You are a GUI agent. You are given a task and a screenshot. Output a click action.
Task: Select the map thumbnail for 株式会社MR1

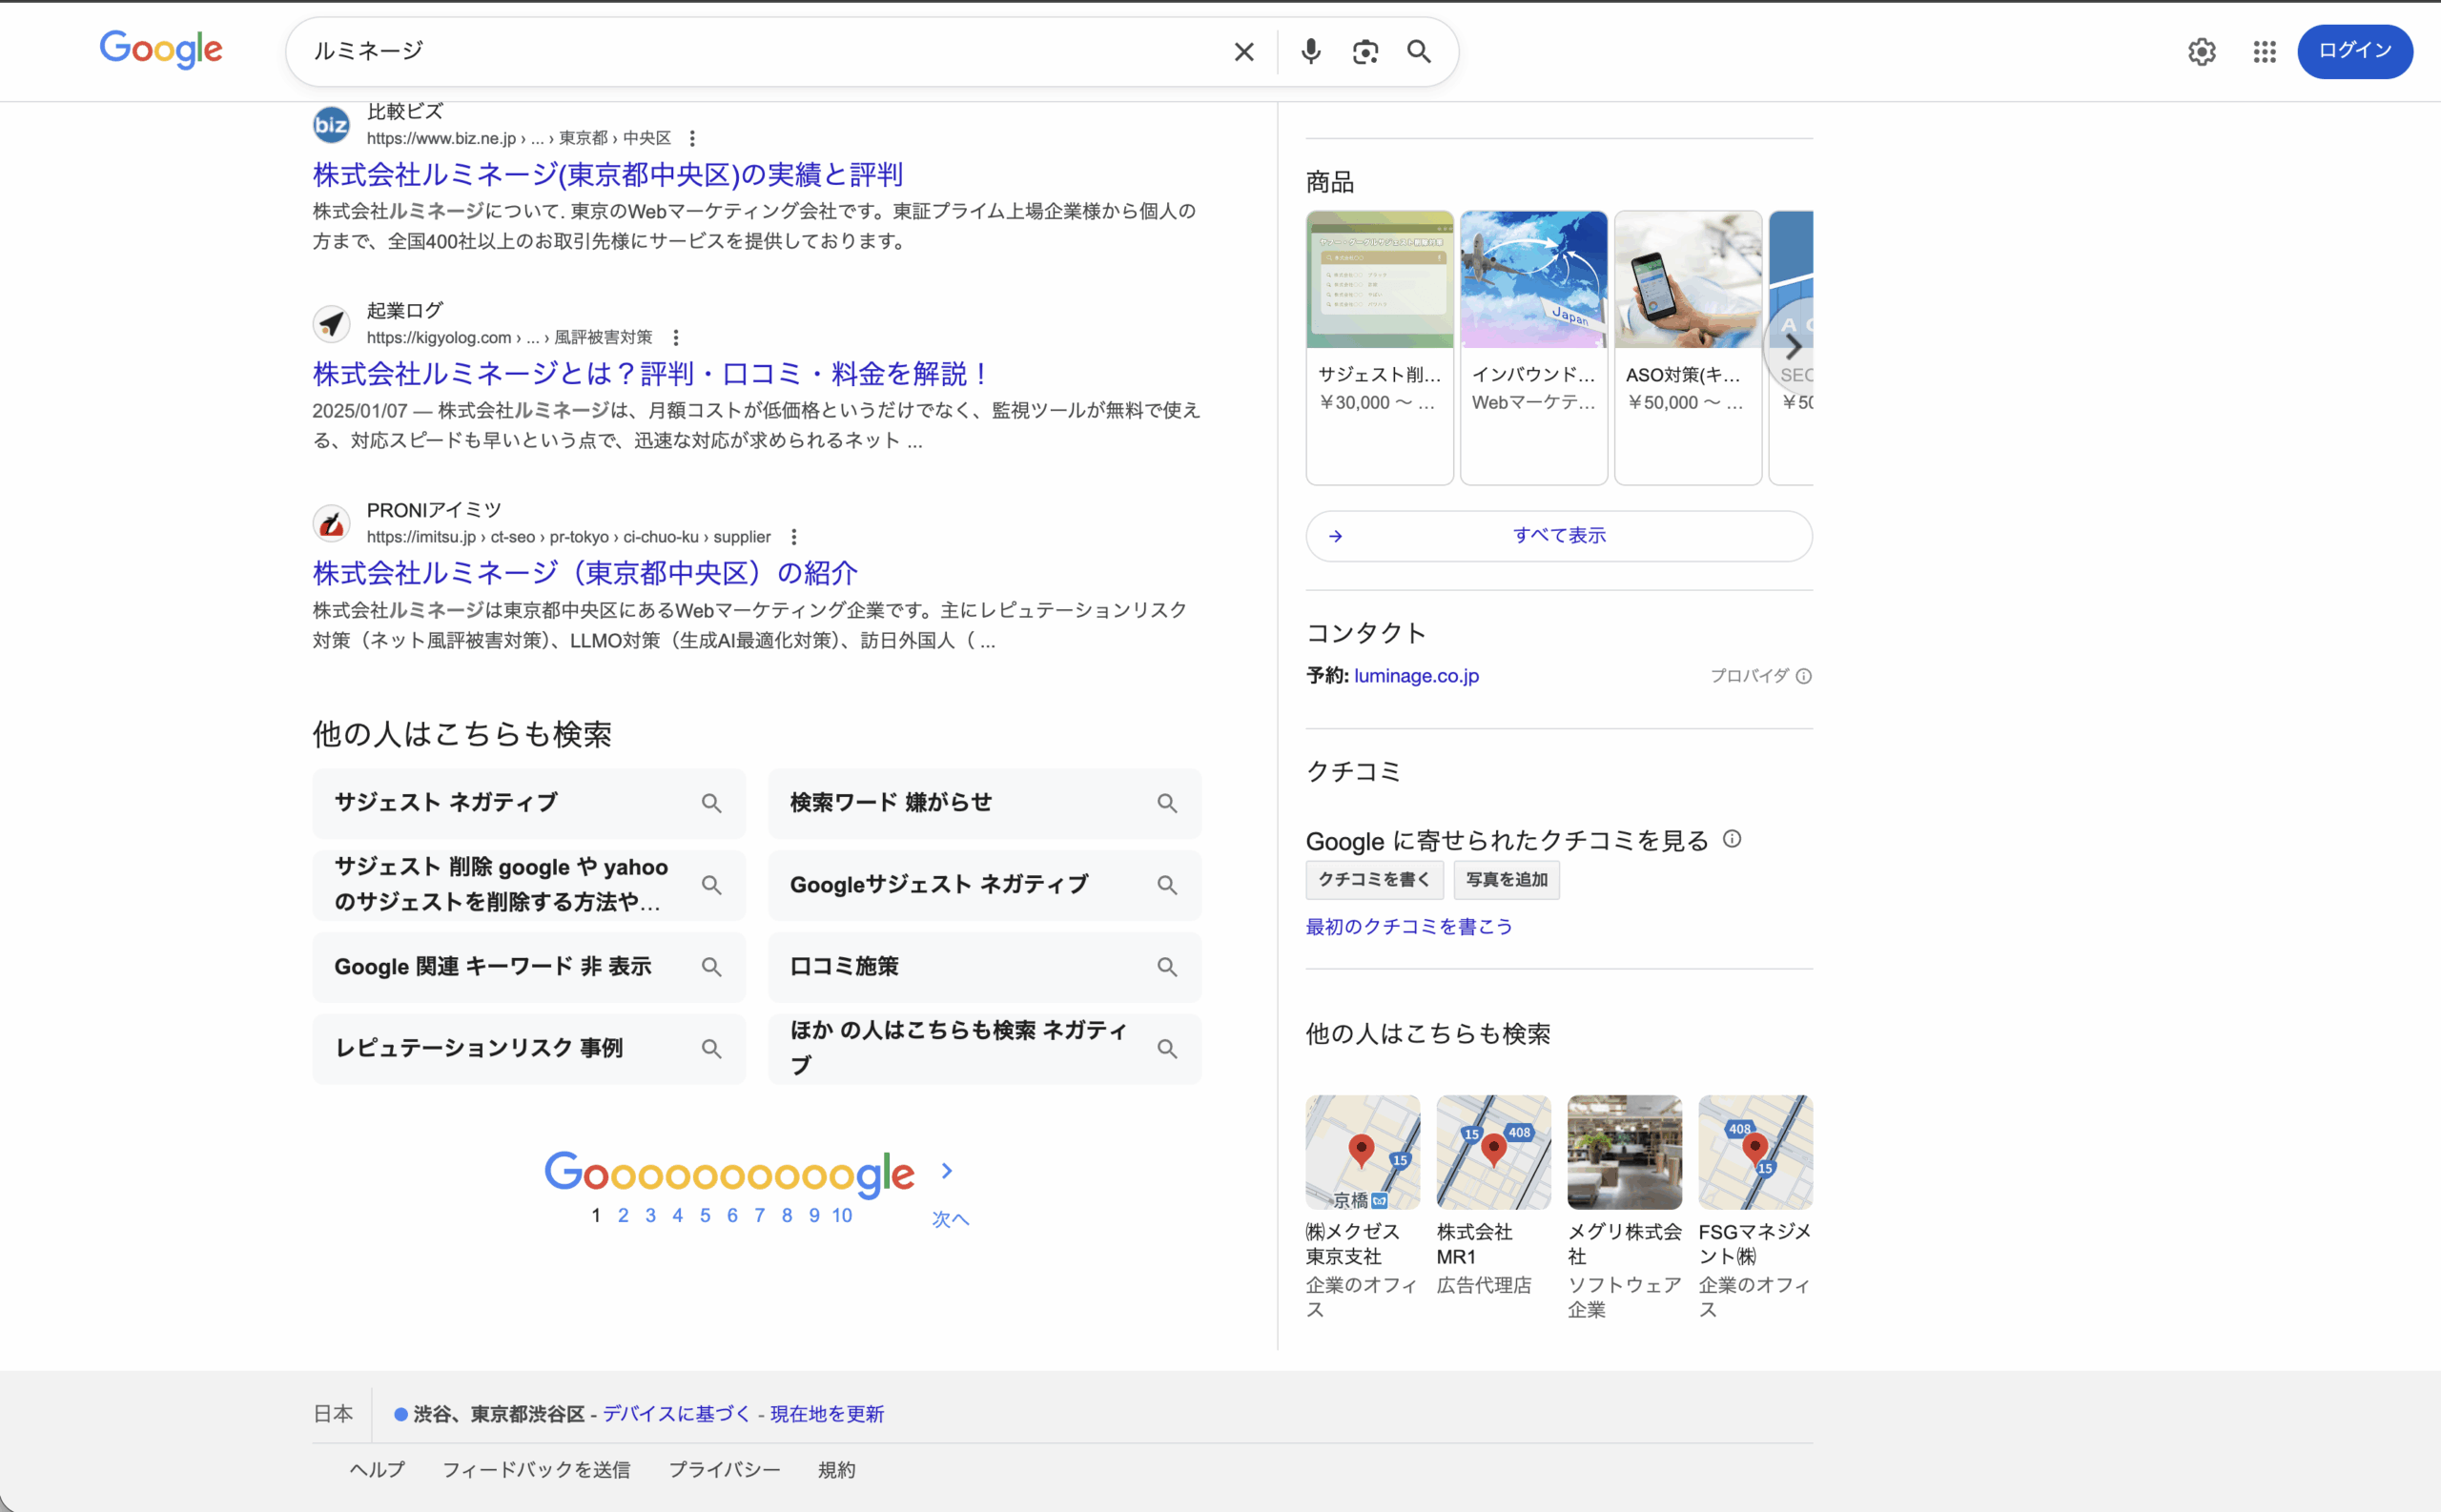(x=1493, y=1151)
